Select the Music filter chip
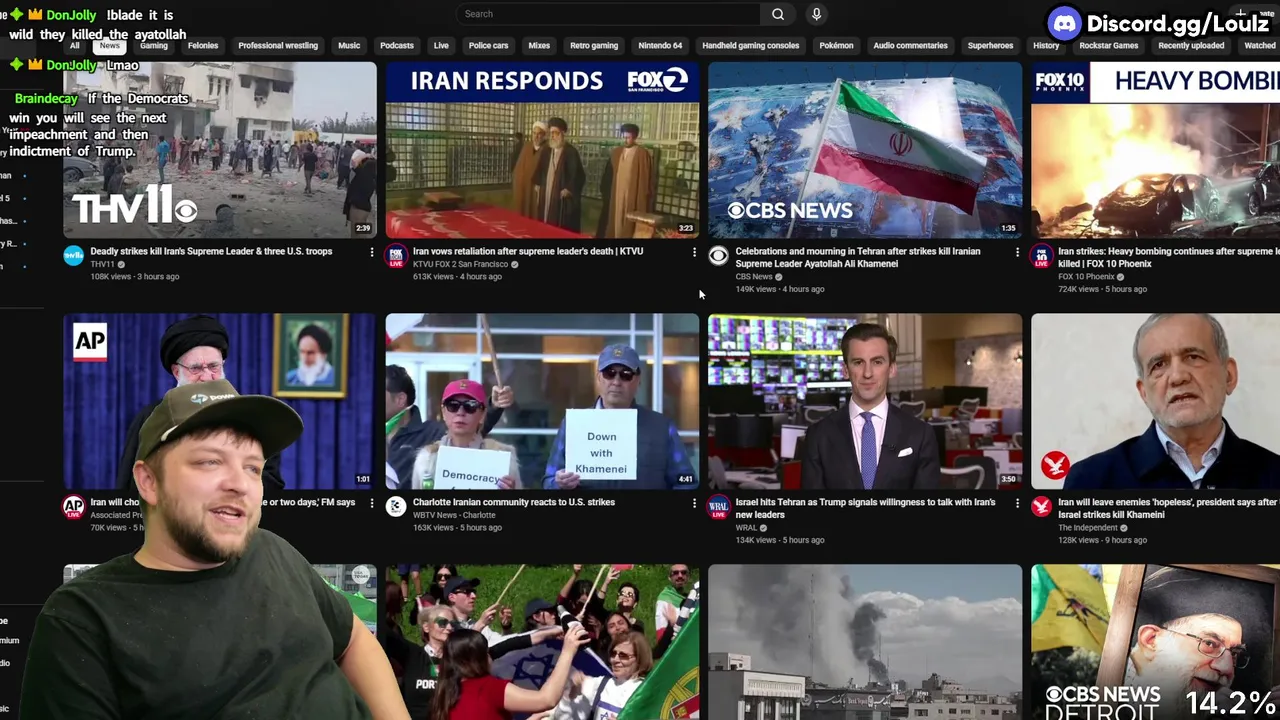Screen dimensions: 1280x720 point(349,46)
